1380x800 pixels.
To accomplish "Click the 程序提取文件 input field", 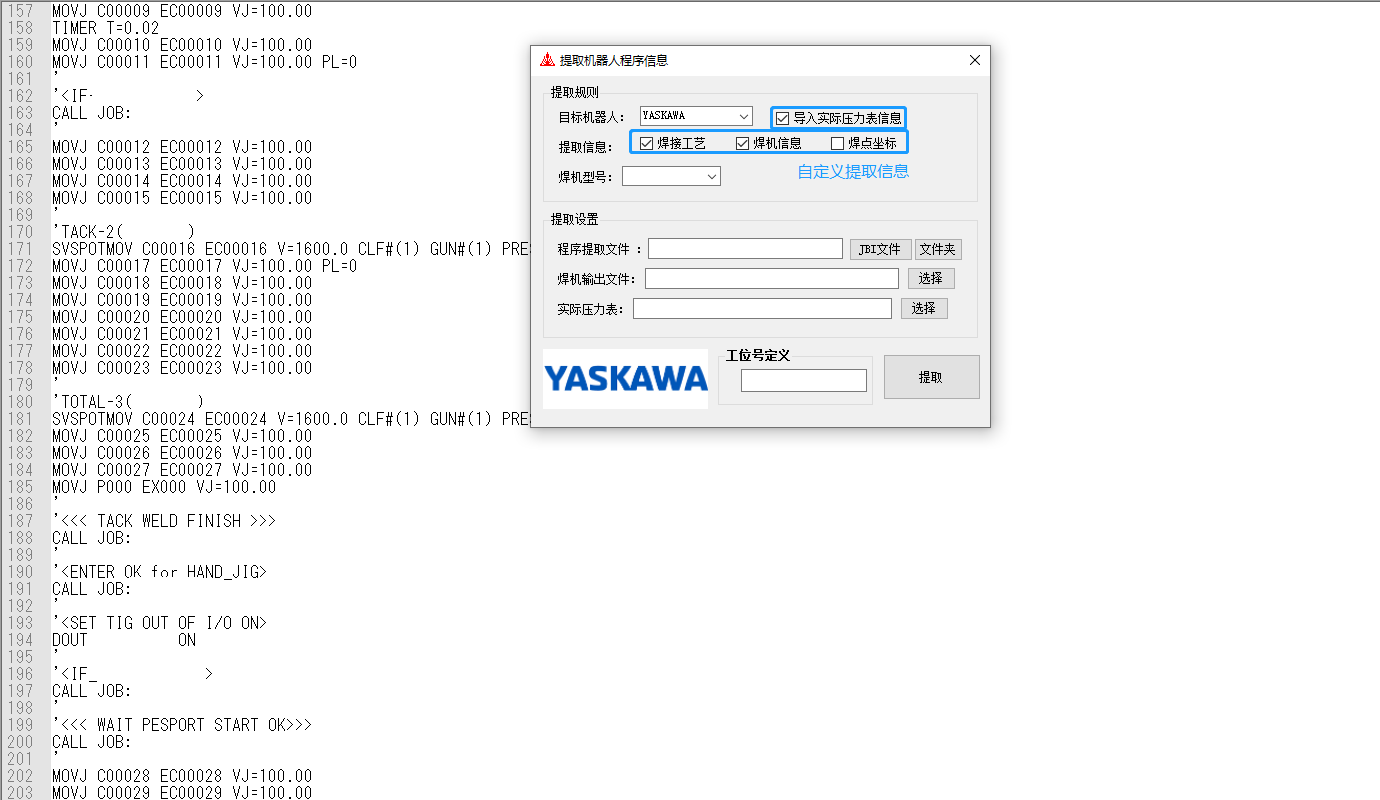I will tap(745, 248).
